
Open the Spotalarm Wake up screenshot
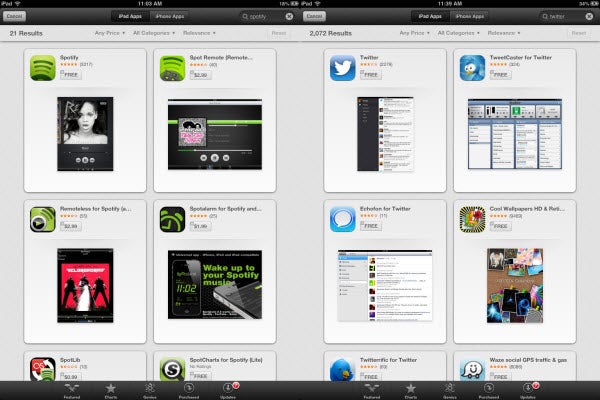coord(215,284)
